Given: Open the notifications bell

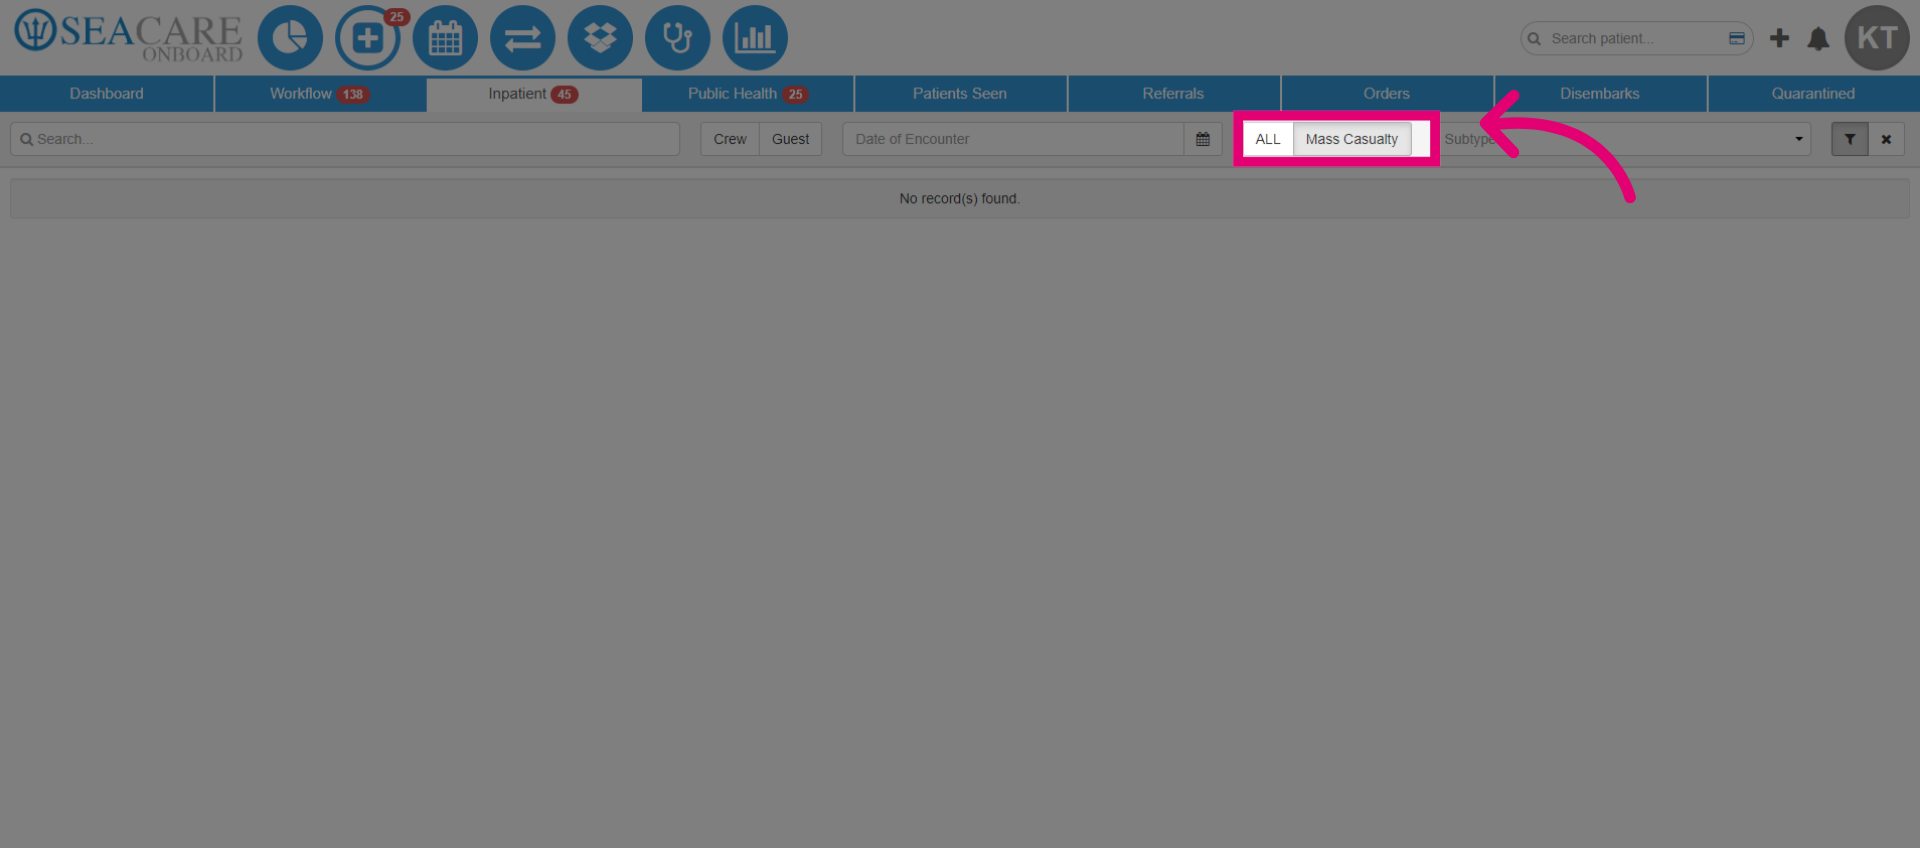Looking at the screenshot, I should (x=1818, y=38).
